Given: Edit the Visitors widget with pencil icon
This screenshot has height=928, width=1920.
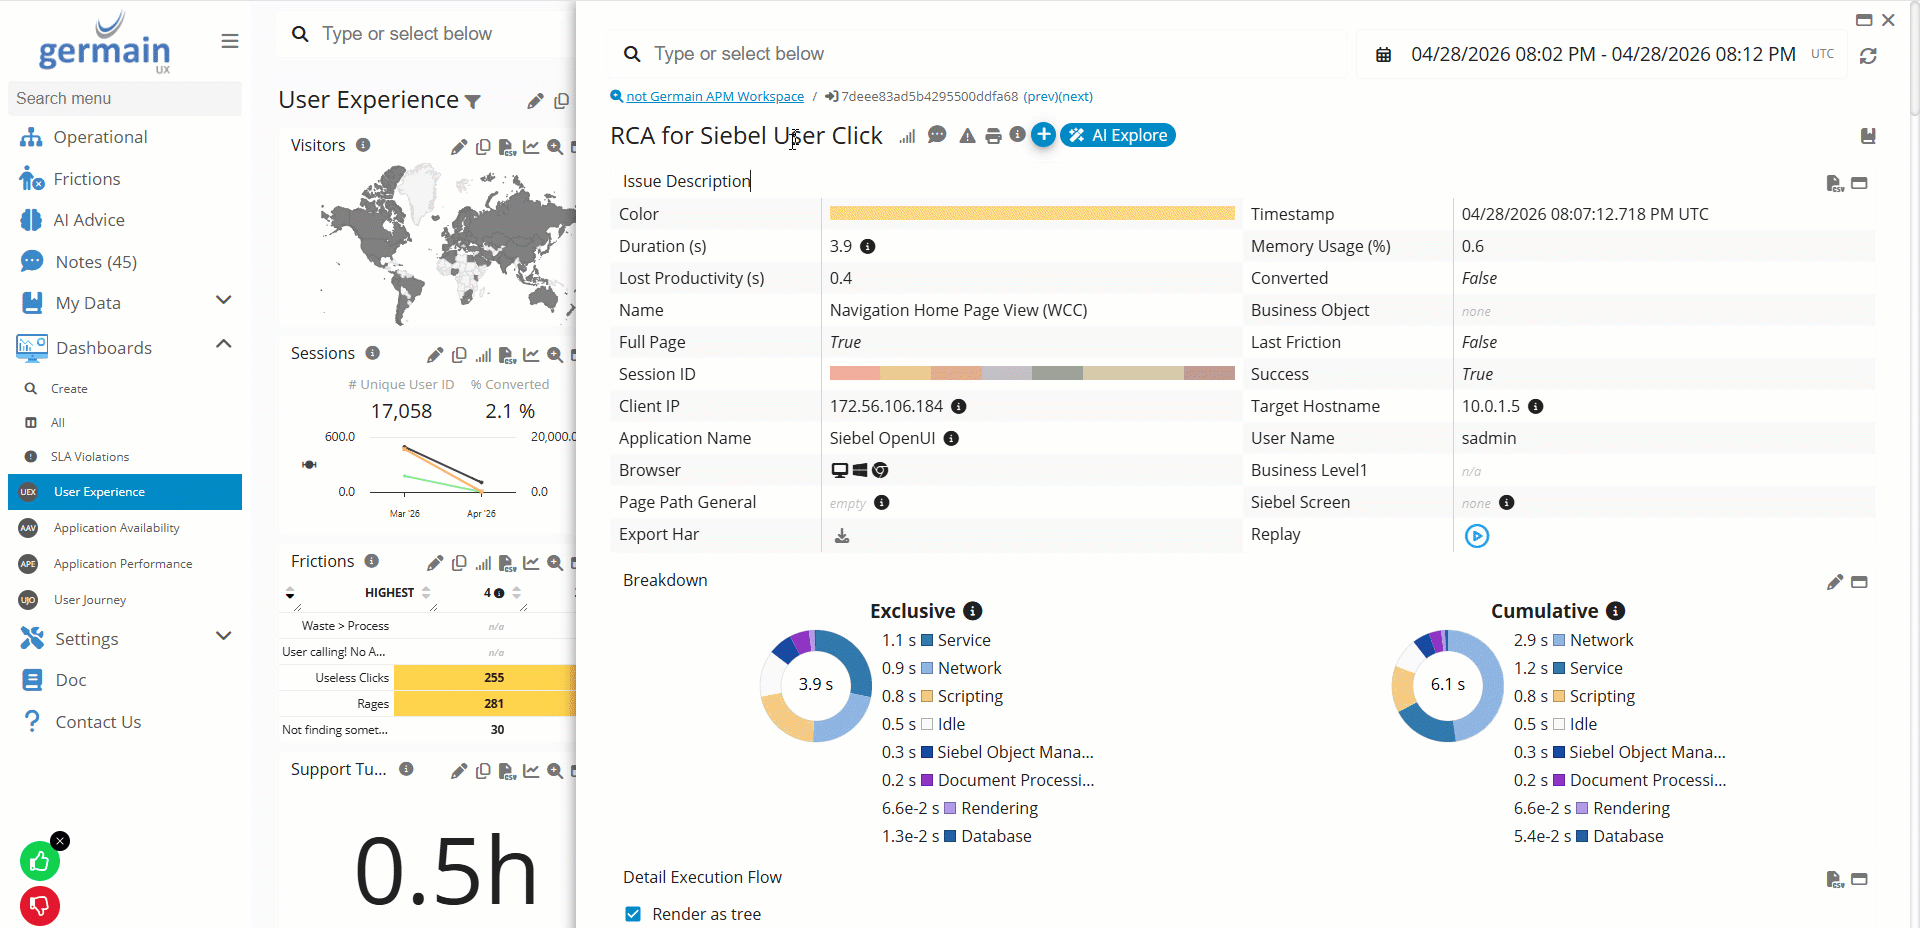Looking at the screenshot, I should 459,147.
